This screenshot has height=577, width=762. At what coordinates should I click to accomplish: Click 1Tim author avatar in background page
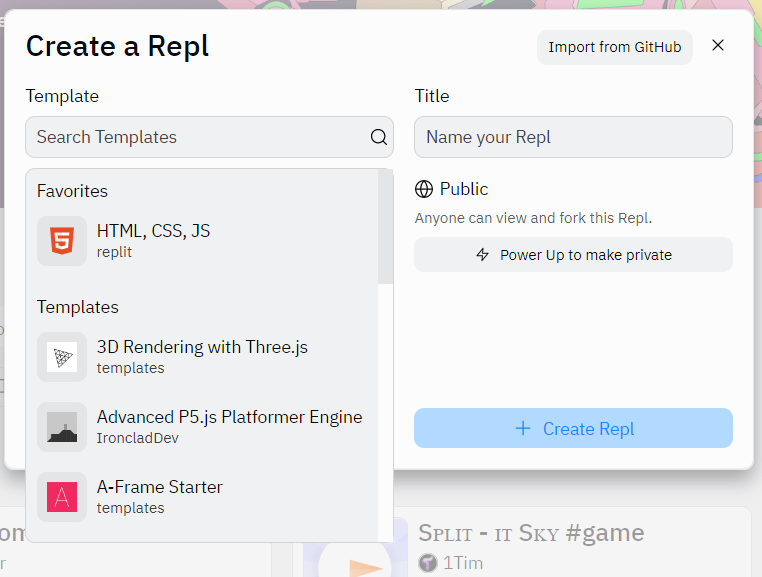click(x=428, y=563)
